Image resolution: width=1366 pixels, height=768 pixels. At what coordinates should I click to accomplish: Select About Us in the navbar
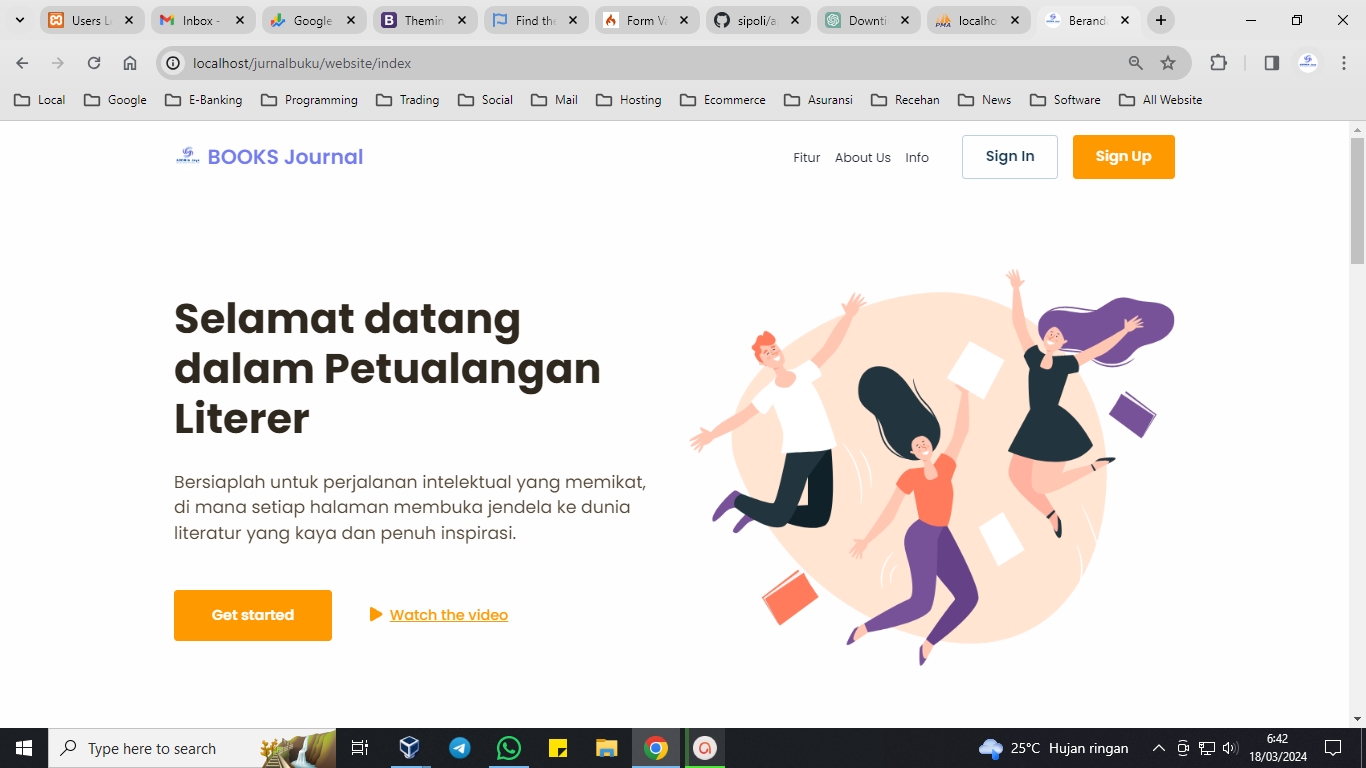pos(862,158)
